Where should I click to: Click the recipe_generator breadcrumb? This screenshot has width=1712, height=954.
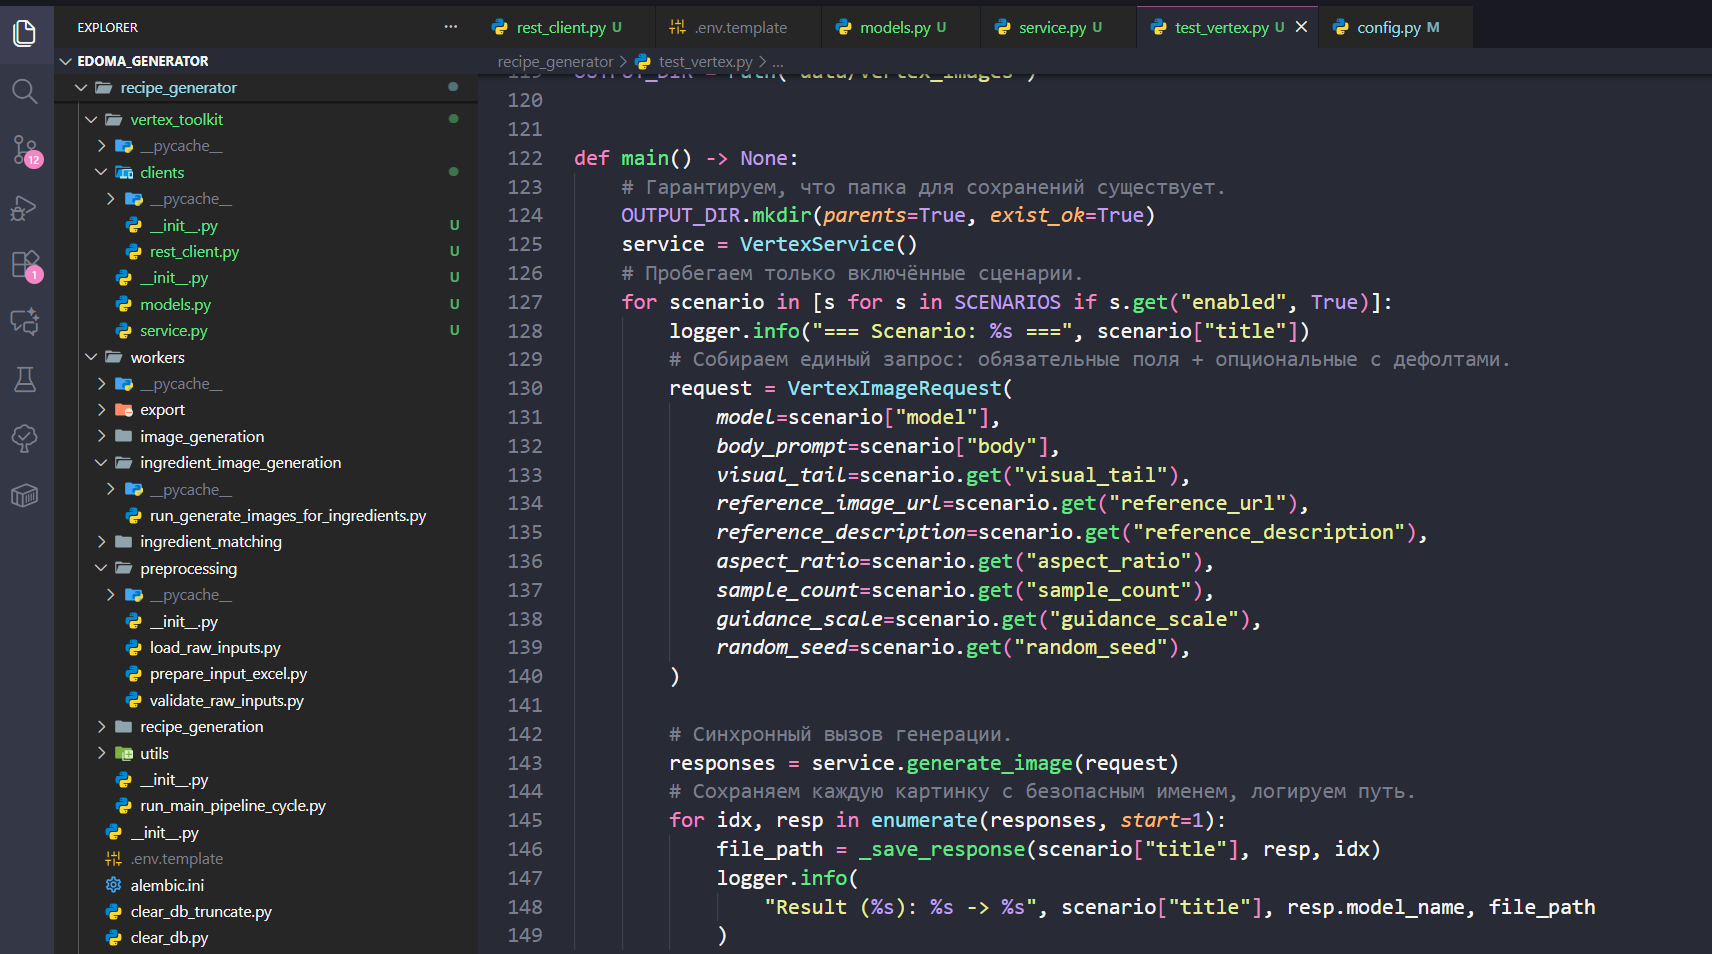click(555, 62)
